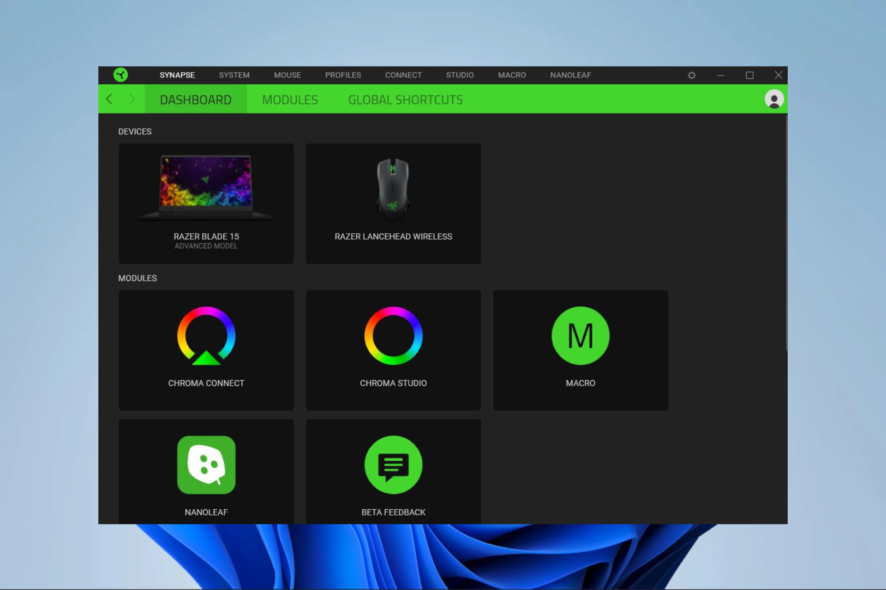Screen dimensions: 886x590
Task: Click the Modules section heading
Action: click(x=137, y=278)
